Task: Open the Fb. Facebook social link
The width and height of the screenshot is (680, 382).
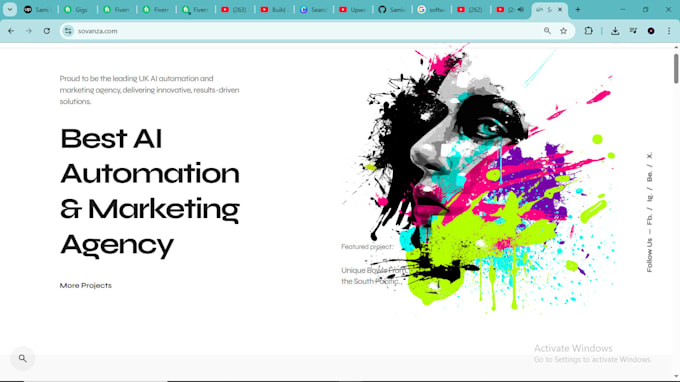Action: (649, 219)
